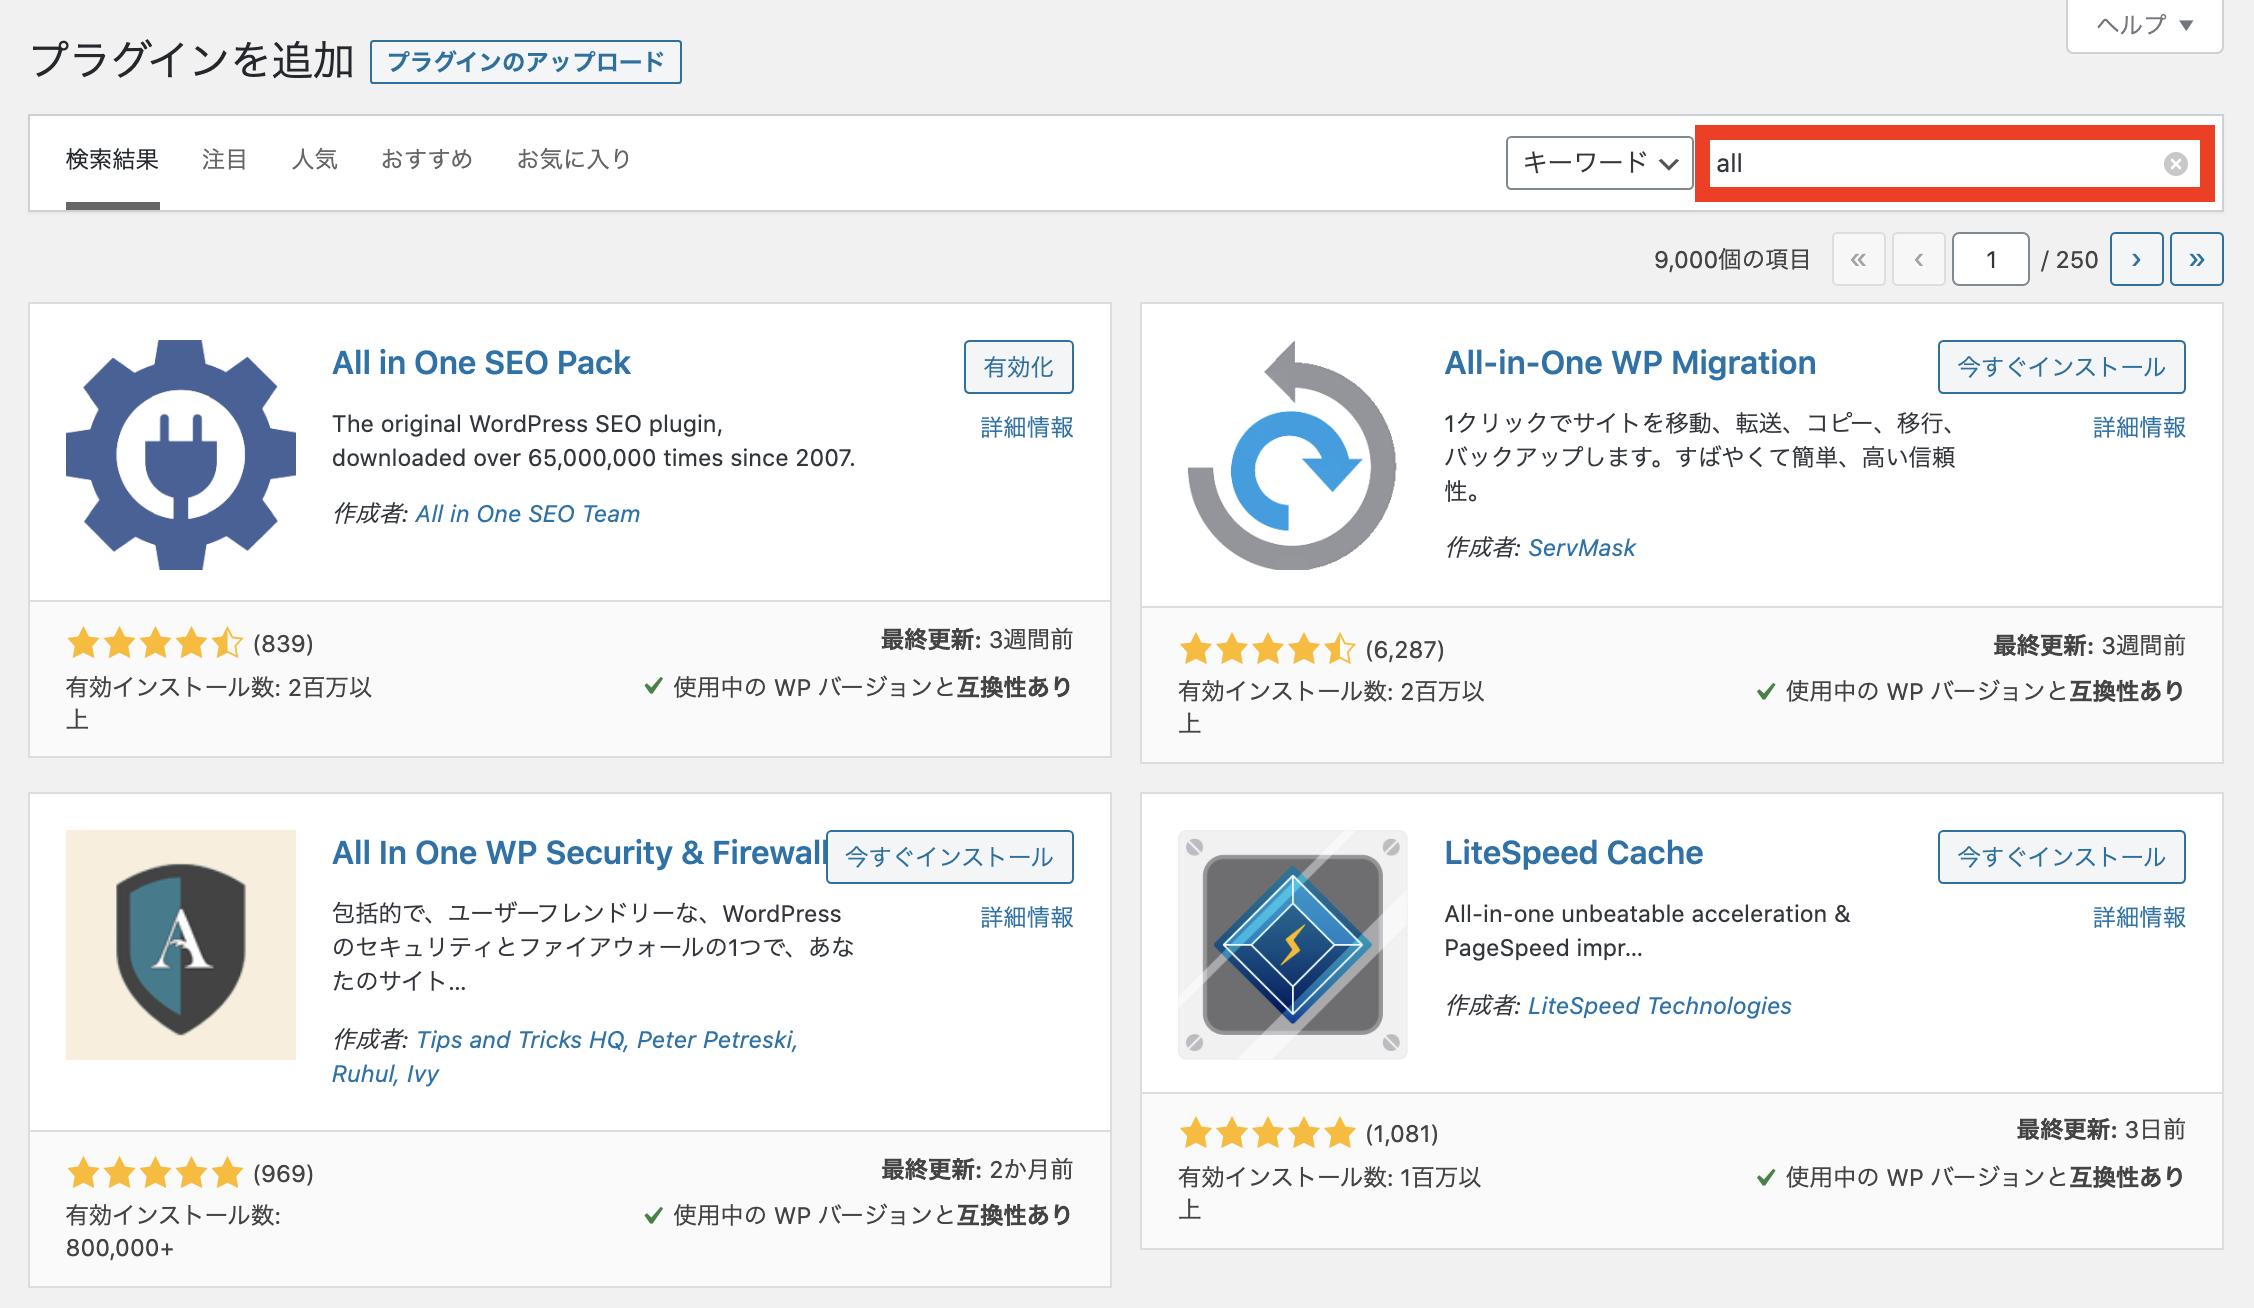Viewport: 2254px width, 1308px height.
Task: Visit author All in One SEO Team
Action: click(x=528, y=514)
